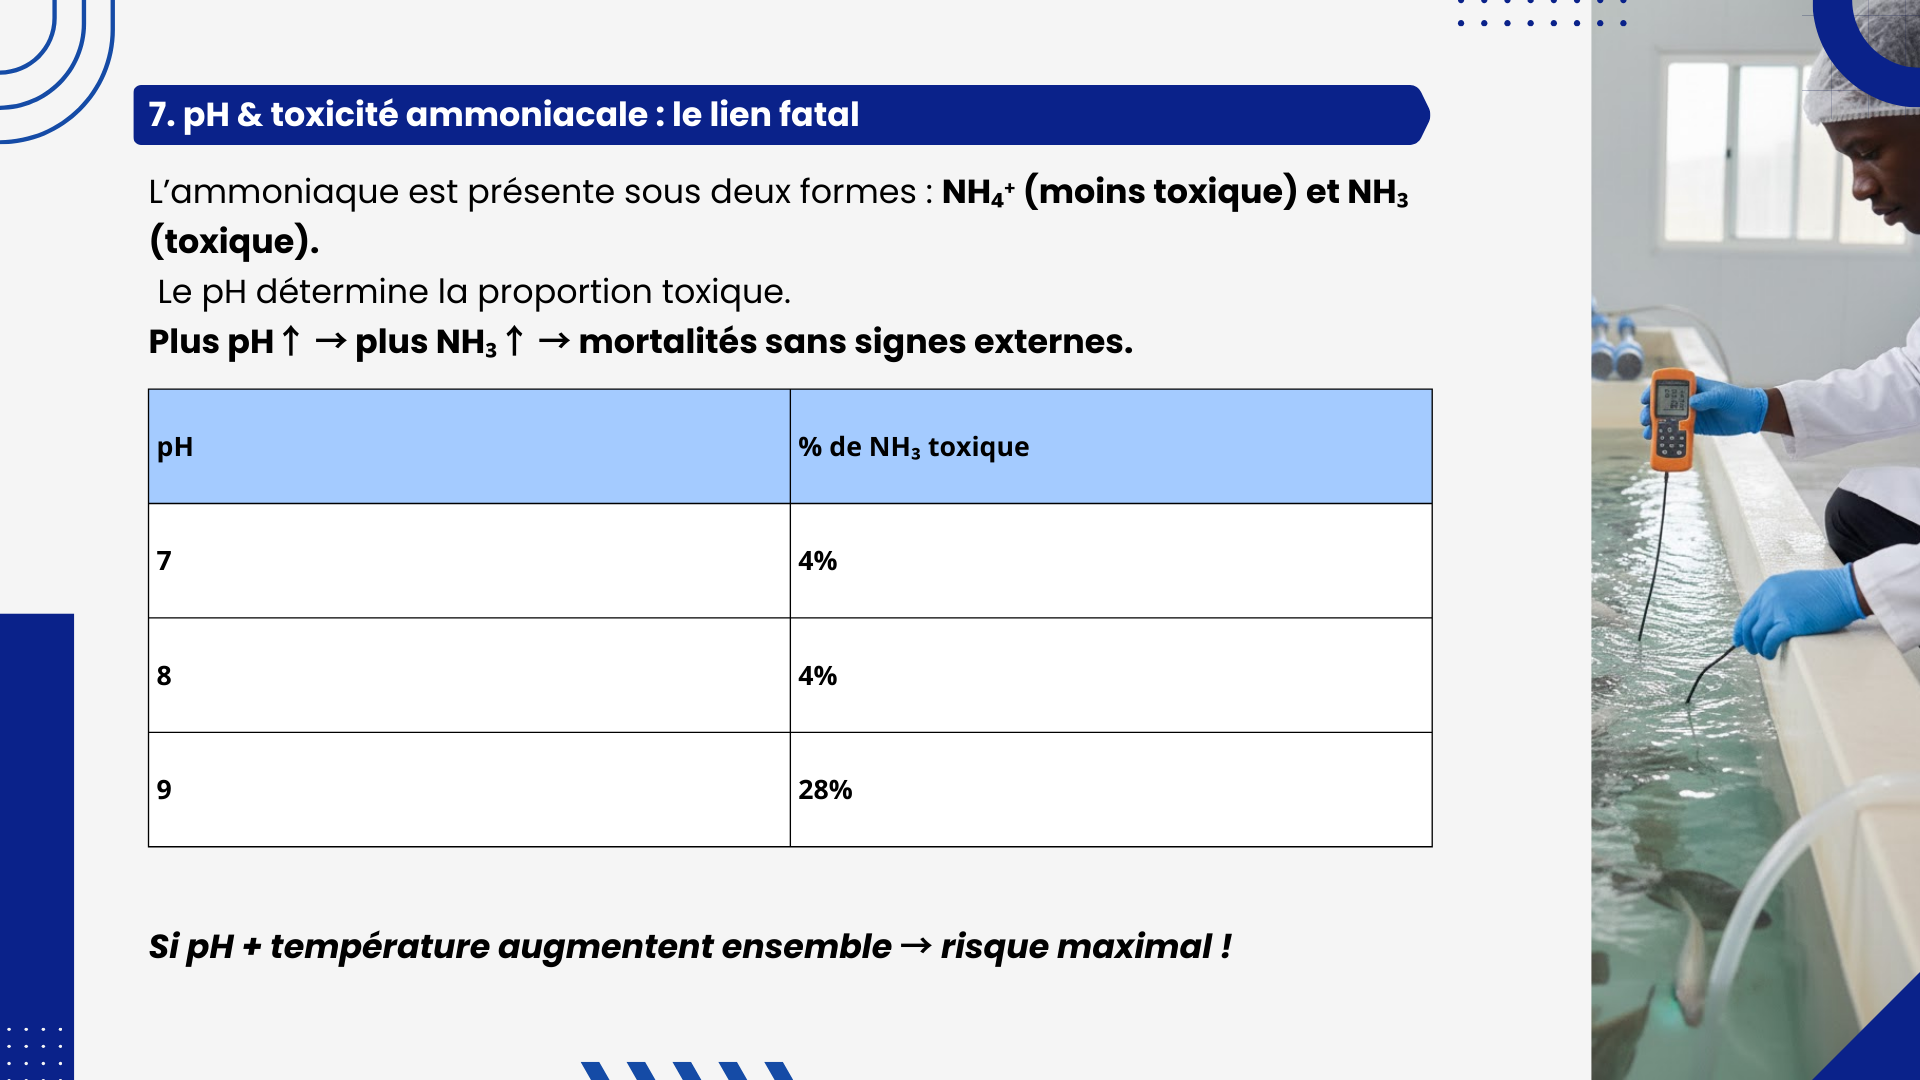The width and height of the screenshot is (1920, 1080).
Task: Click the pH value 7 cell
Action: tap(469, 561)
